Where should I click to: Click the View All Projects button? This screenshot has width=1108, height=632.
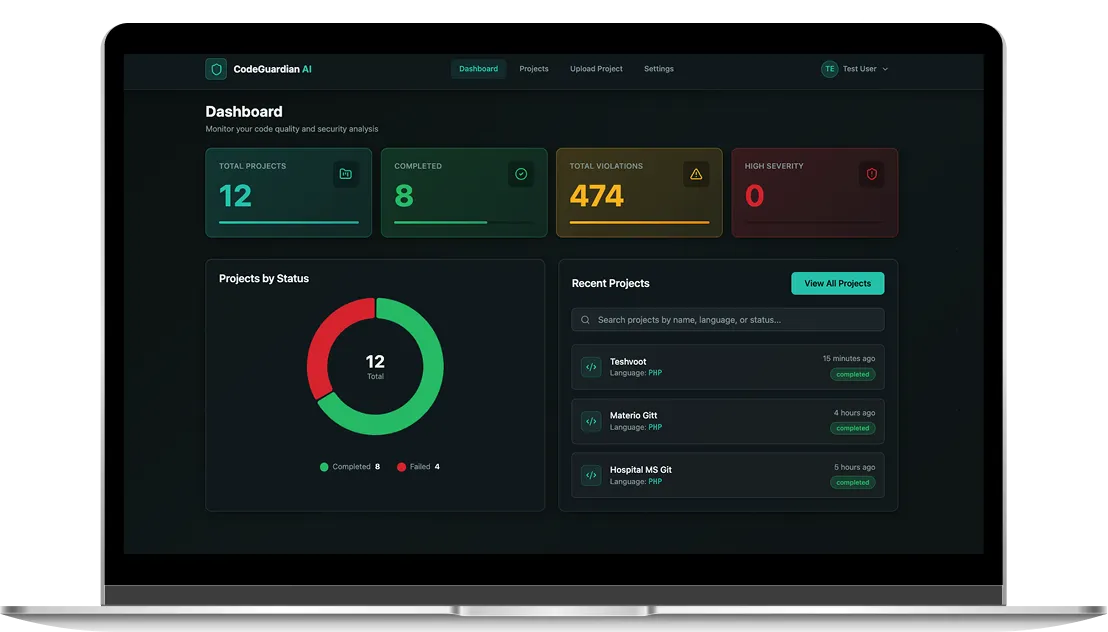[x=837, y=283]
